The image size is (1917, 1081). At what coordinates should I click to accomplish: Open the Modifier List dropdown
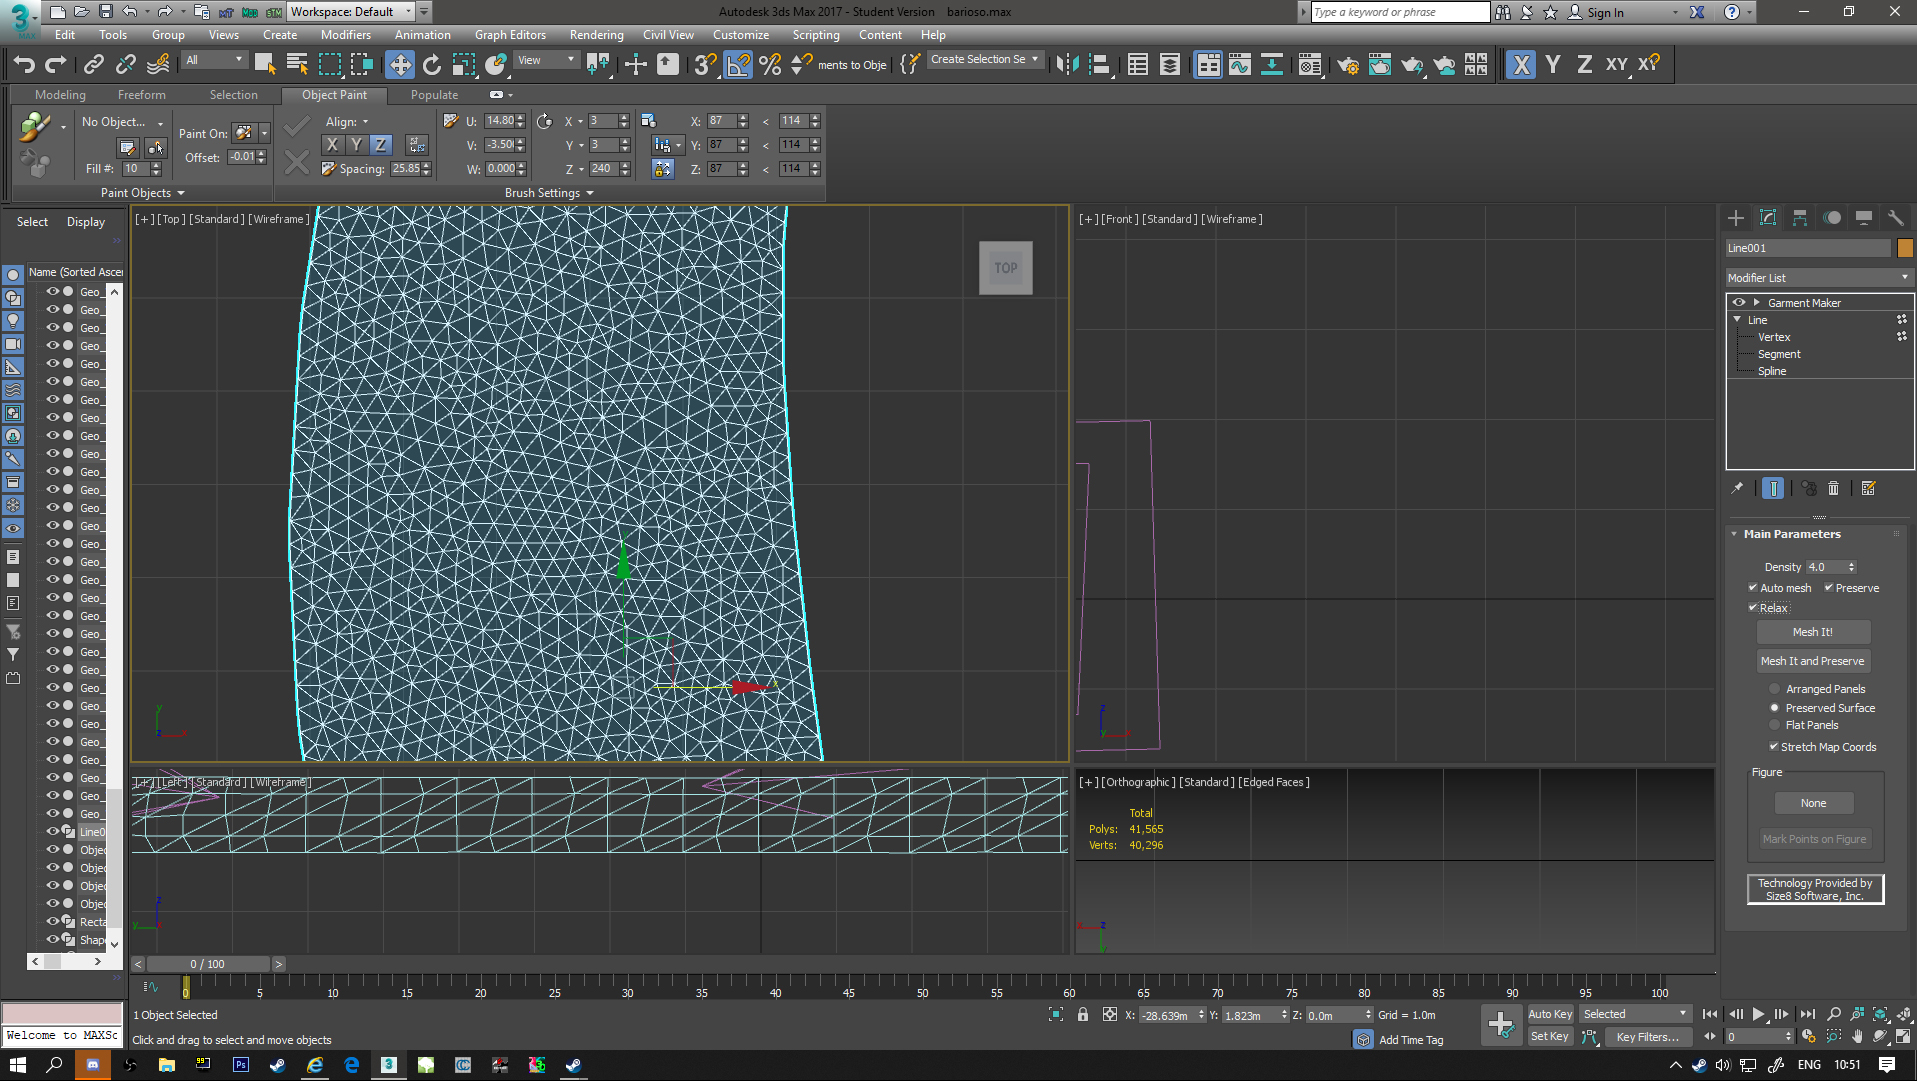(x=1818, y=278)
